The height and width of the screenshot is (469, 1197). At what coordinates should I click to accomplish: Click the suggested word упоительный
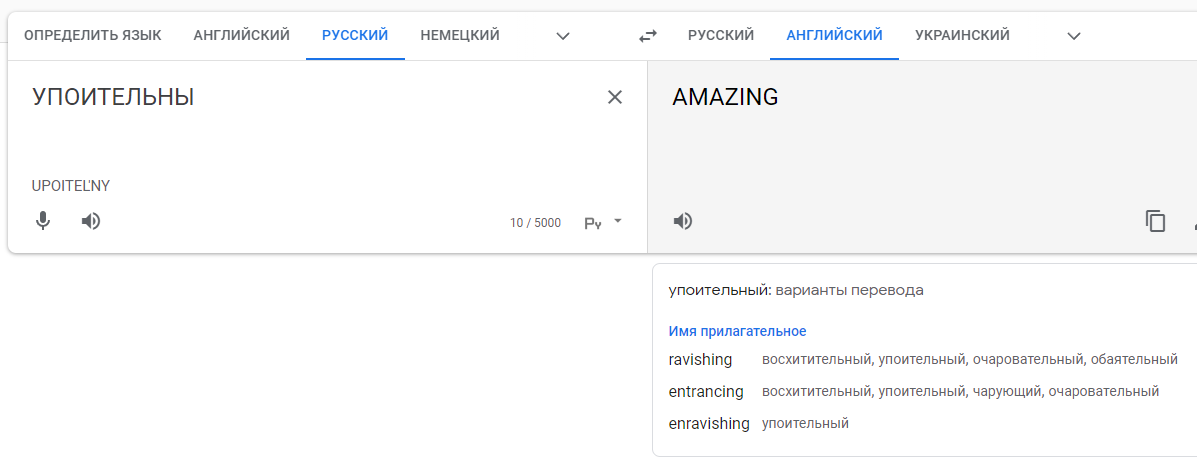coord(719,290)
